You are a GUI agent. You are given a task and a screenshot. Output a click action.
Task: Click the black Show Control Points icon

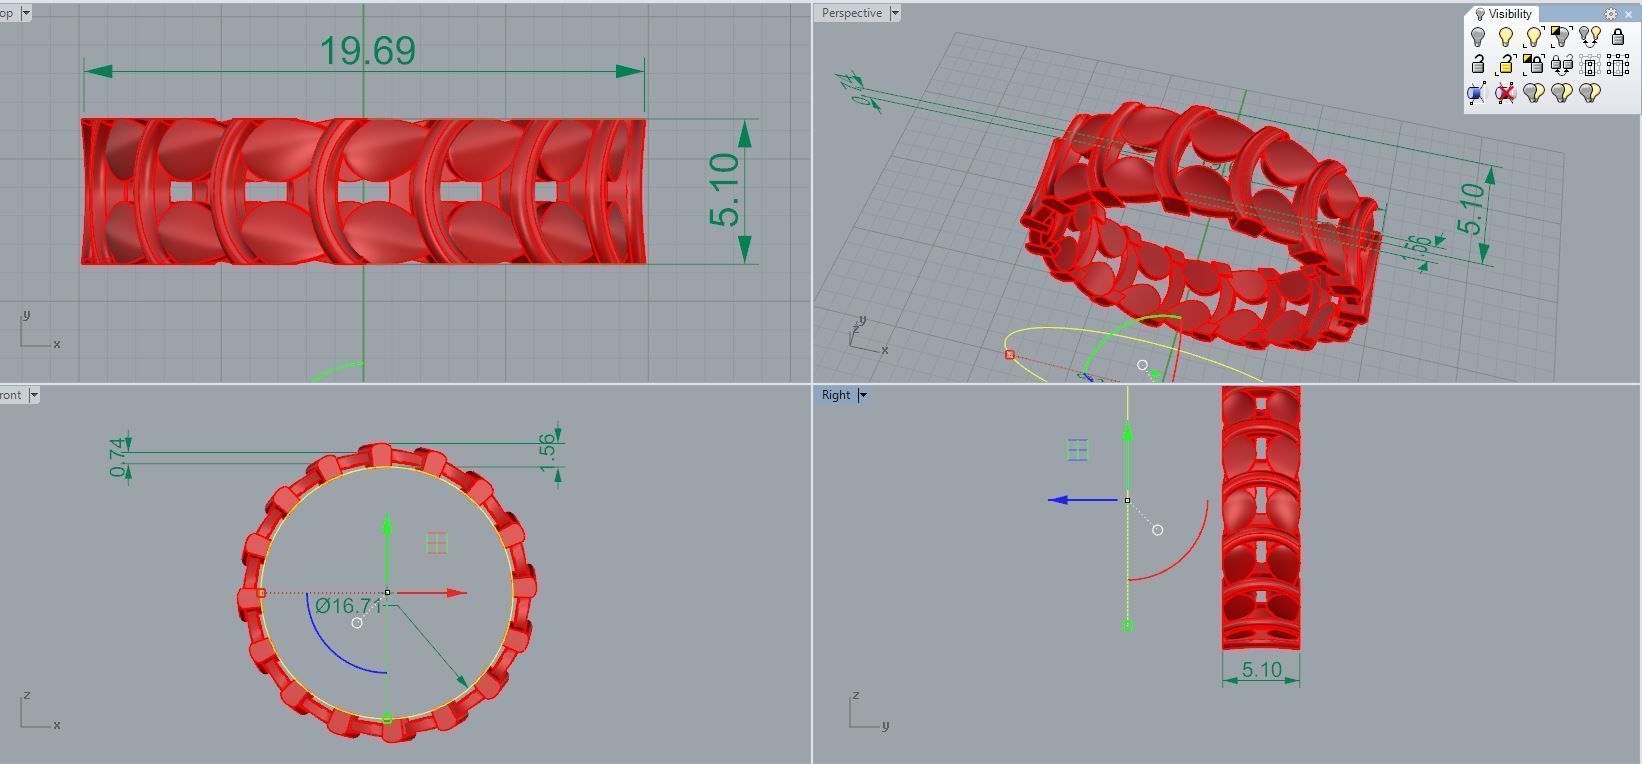[x=1618, y=65]
